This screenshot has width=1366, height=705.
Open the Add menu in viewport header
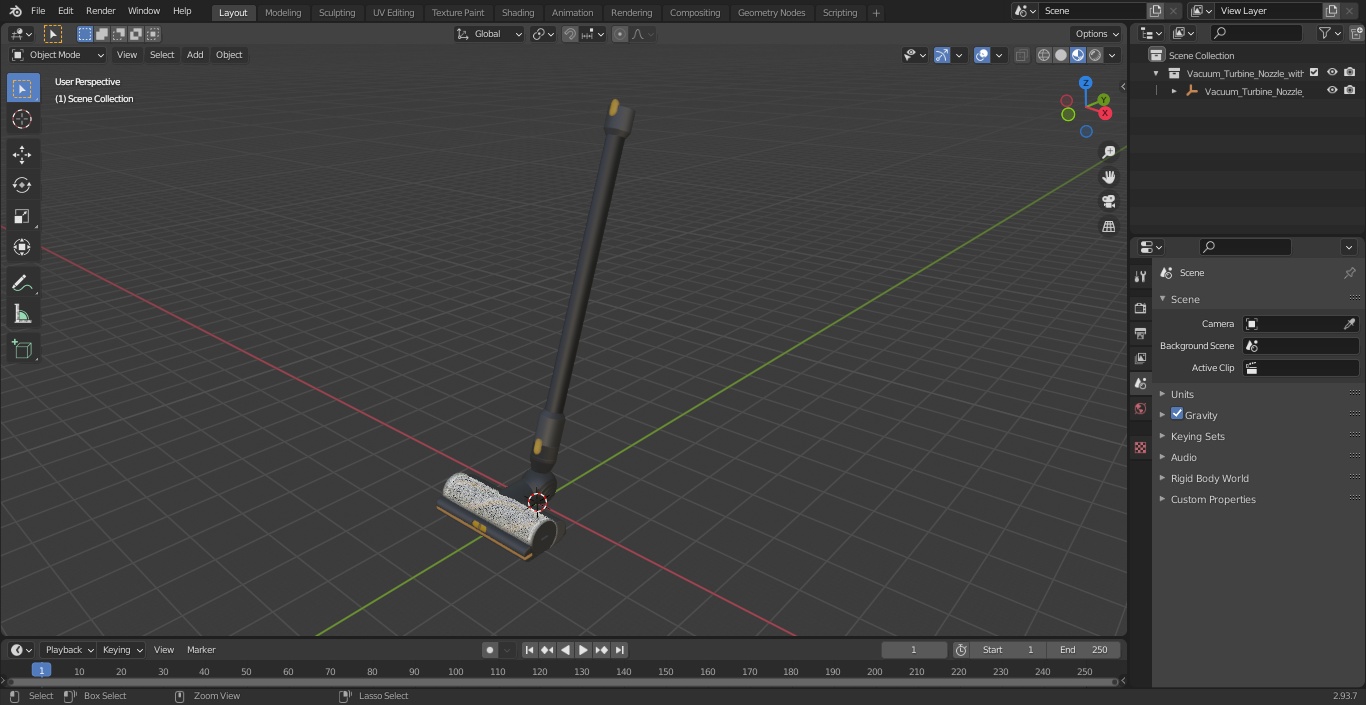195,55
